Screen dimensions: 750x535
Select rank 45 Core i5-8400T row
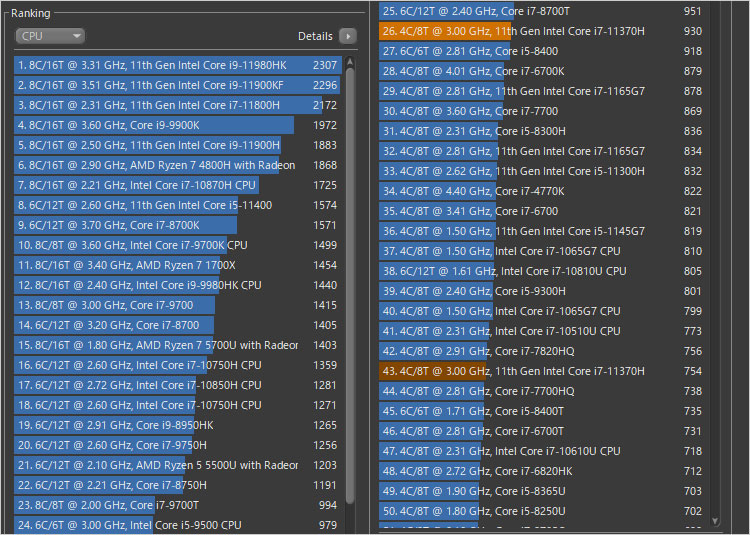coord(543,411)
